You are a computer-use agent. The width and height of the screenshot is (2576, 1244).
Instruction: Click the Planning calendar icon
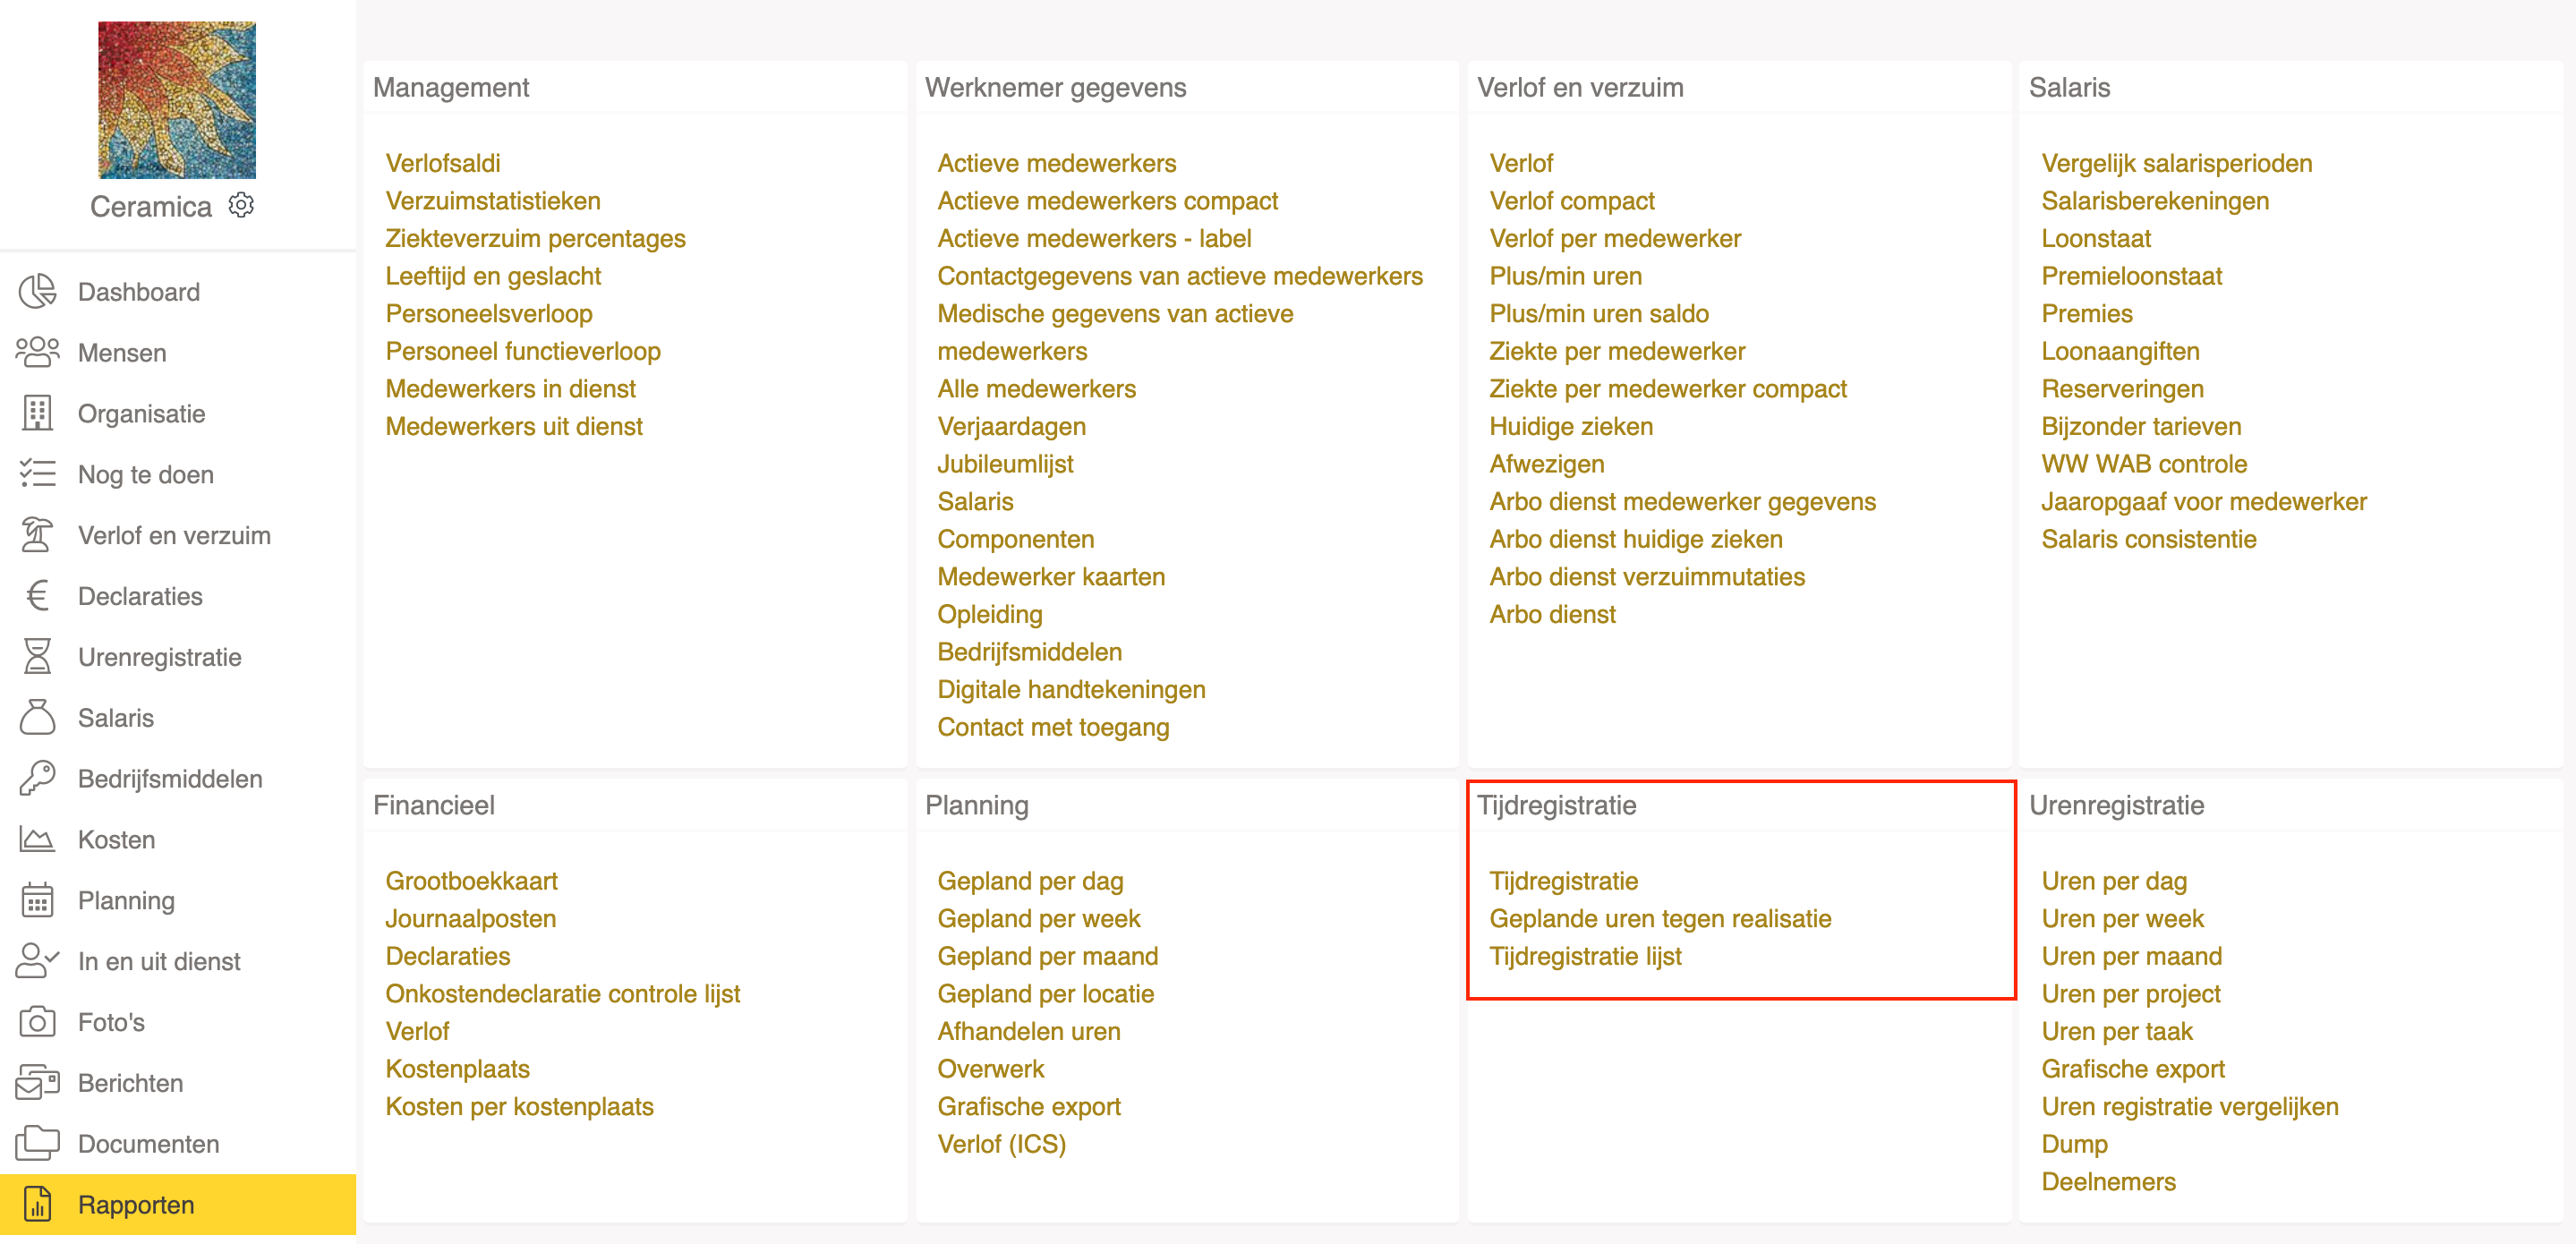pos(37,900)
